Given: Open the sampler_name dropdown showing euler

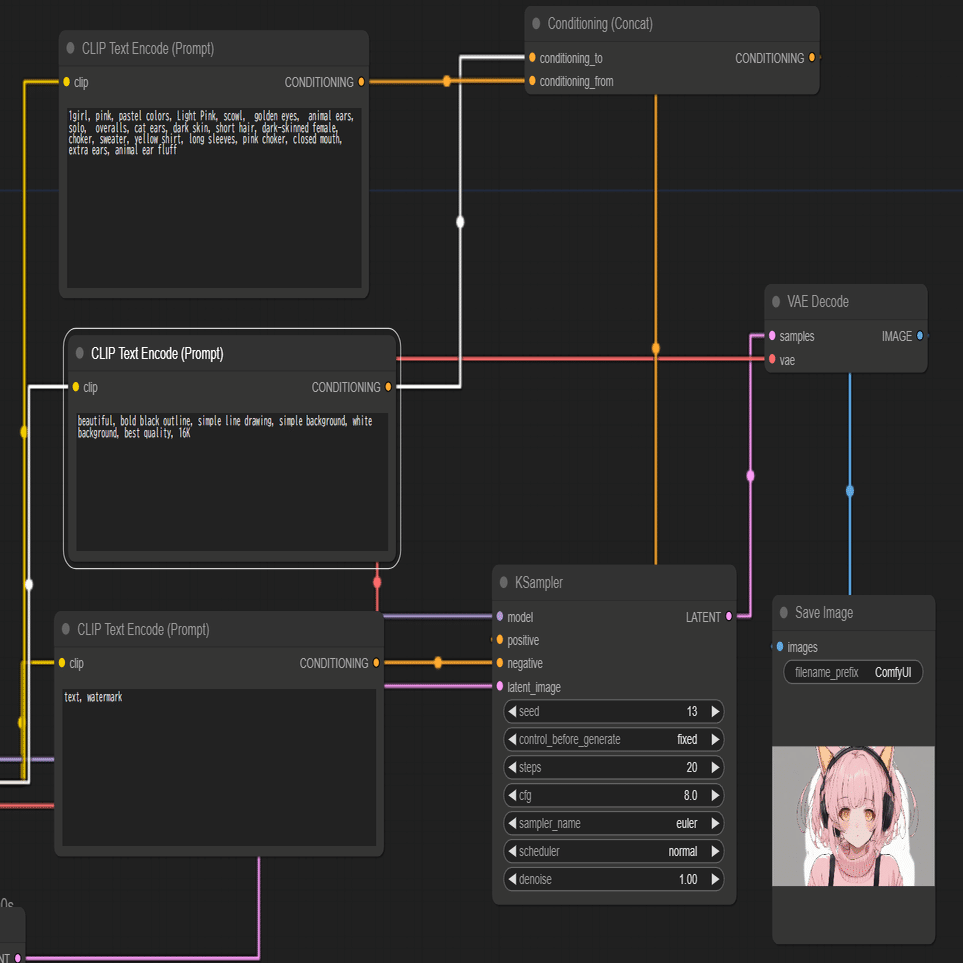Looking at the screenshot, I should (x=614, y=823).
